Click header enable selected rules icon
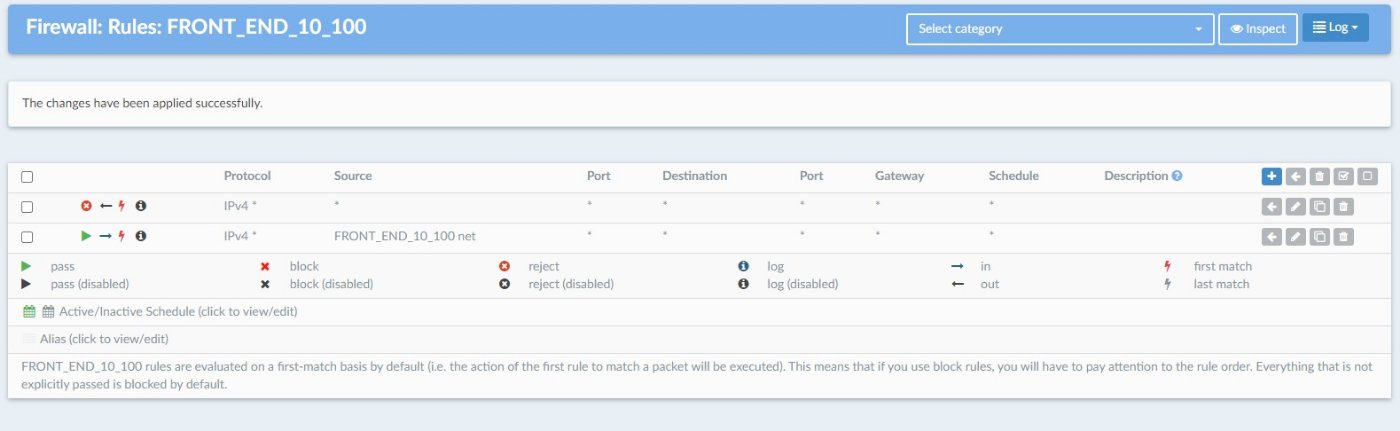This screenshot has width=1400, height=431. 1344,176
